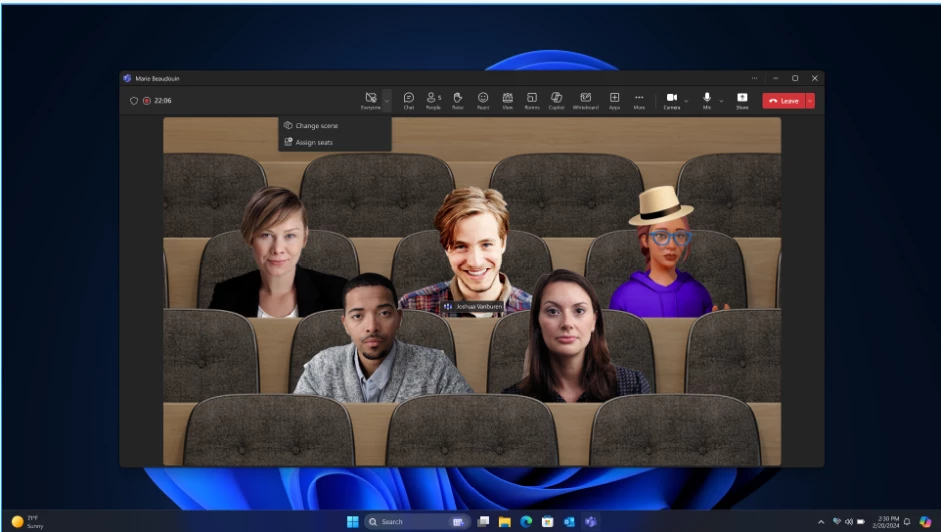This screenshot has height=532, width=941.
Task: Open File Explorer from taskbar
Action: (x=505, y=521)
